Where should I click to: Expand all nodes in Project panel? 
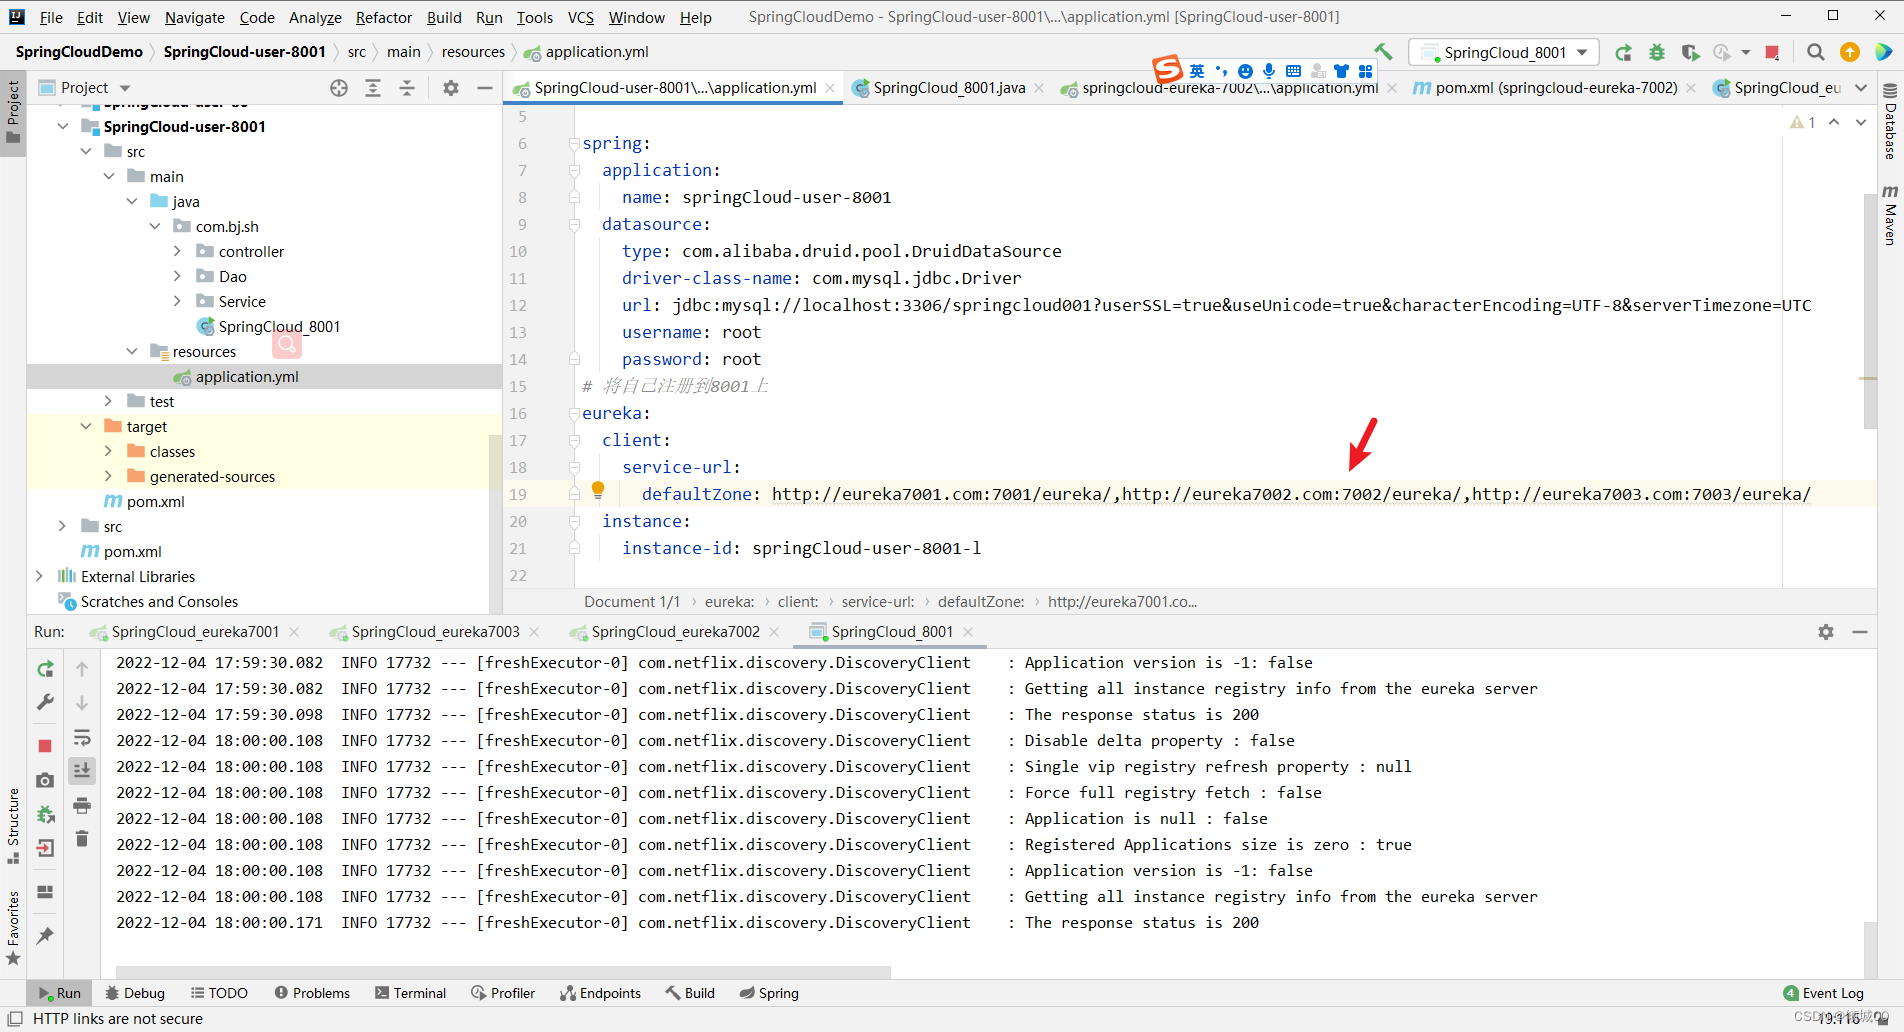click(373, 88)
